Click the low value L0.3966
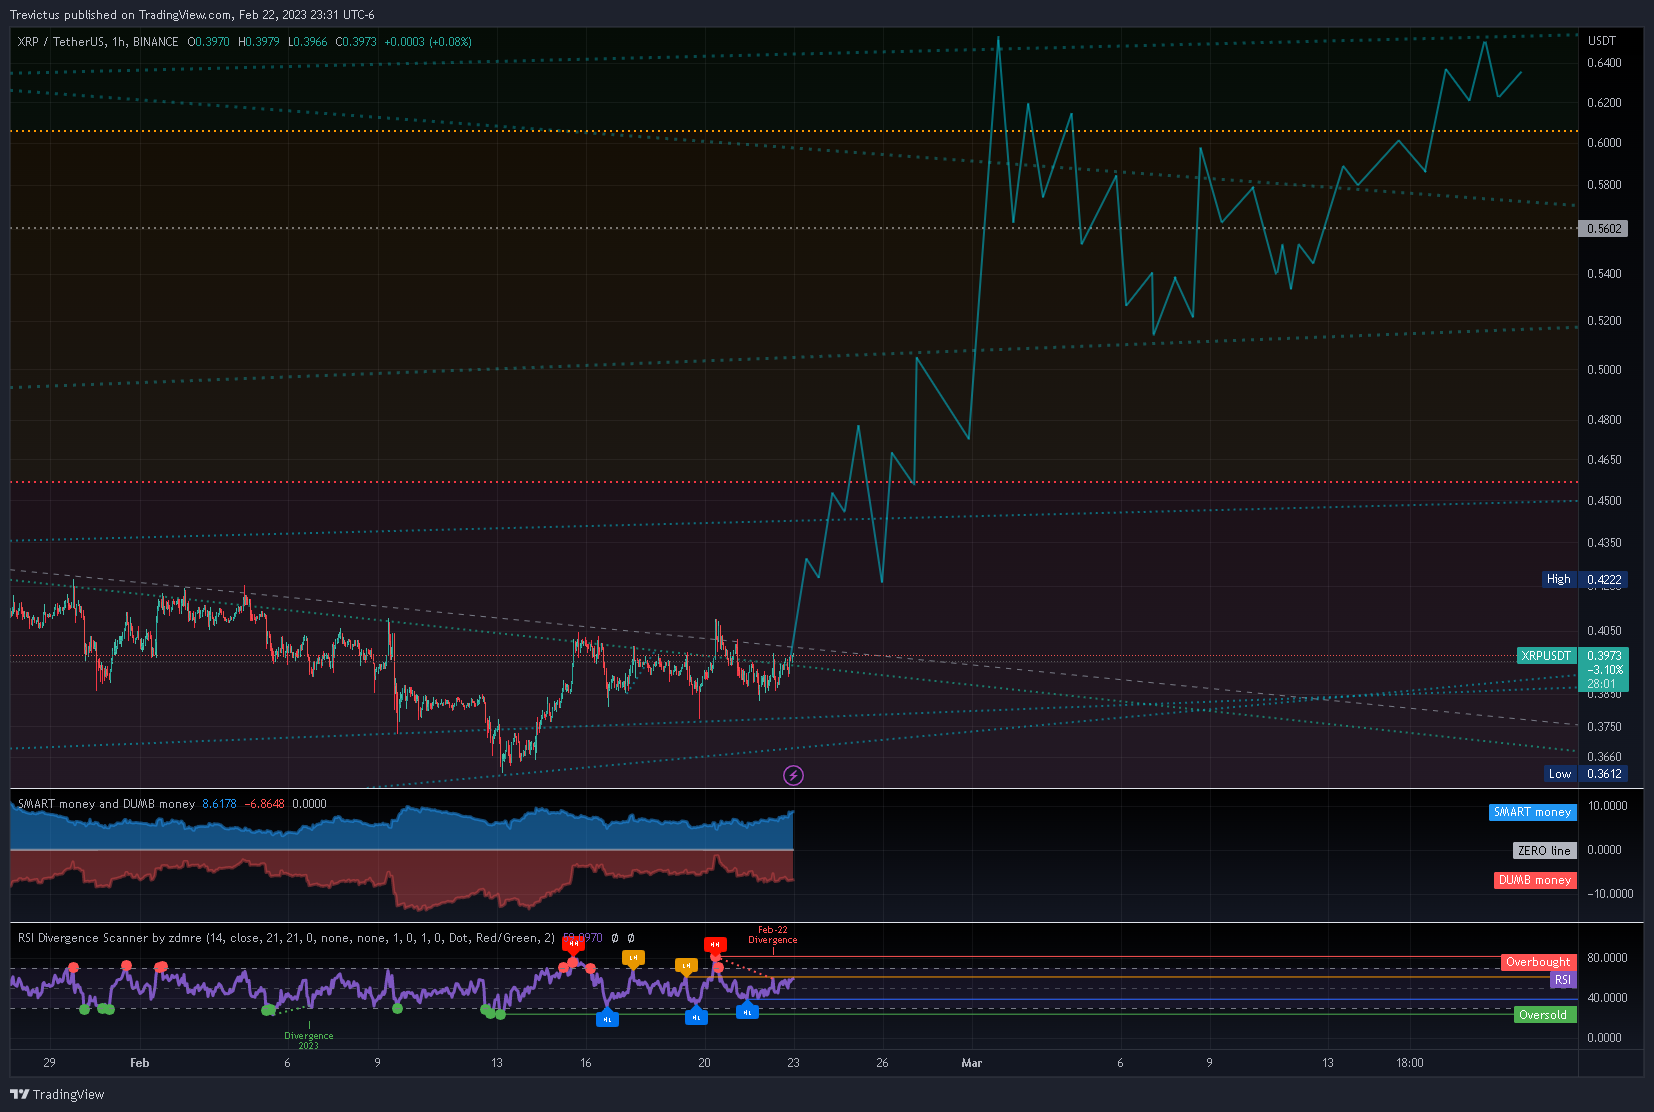The image size is (1654, 1112). pos(308,42)
